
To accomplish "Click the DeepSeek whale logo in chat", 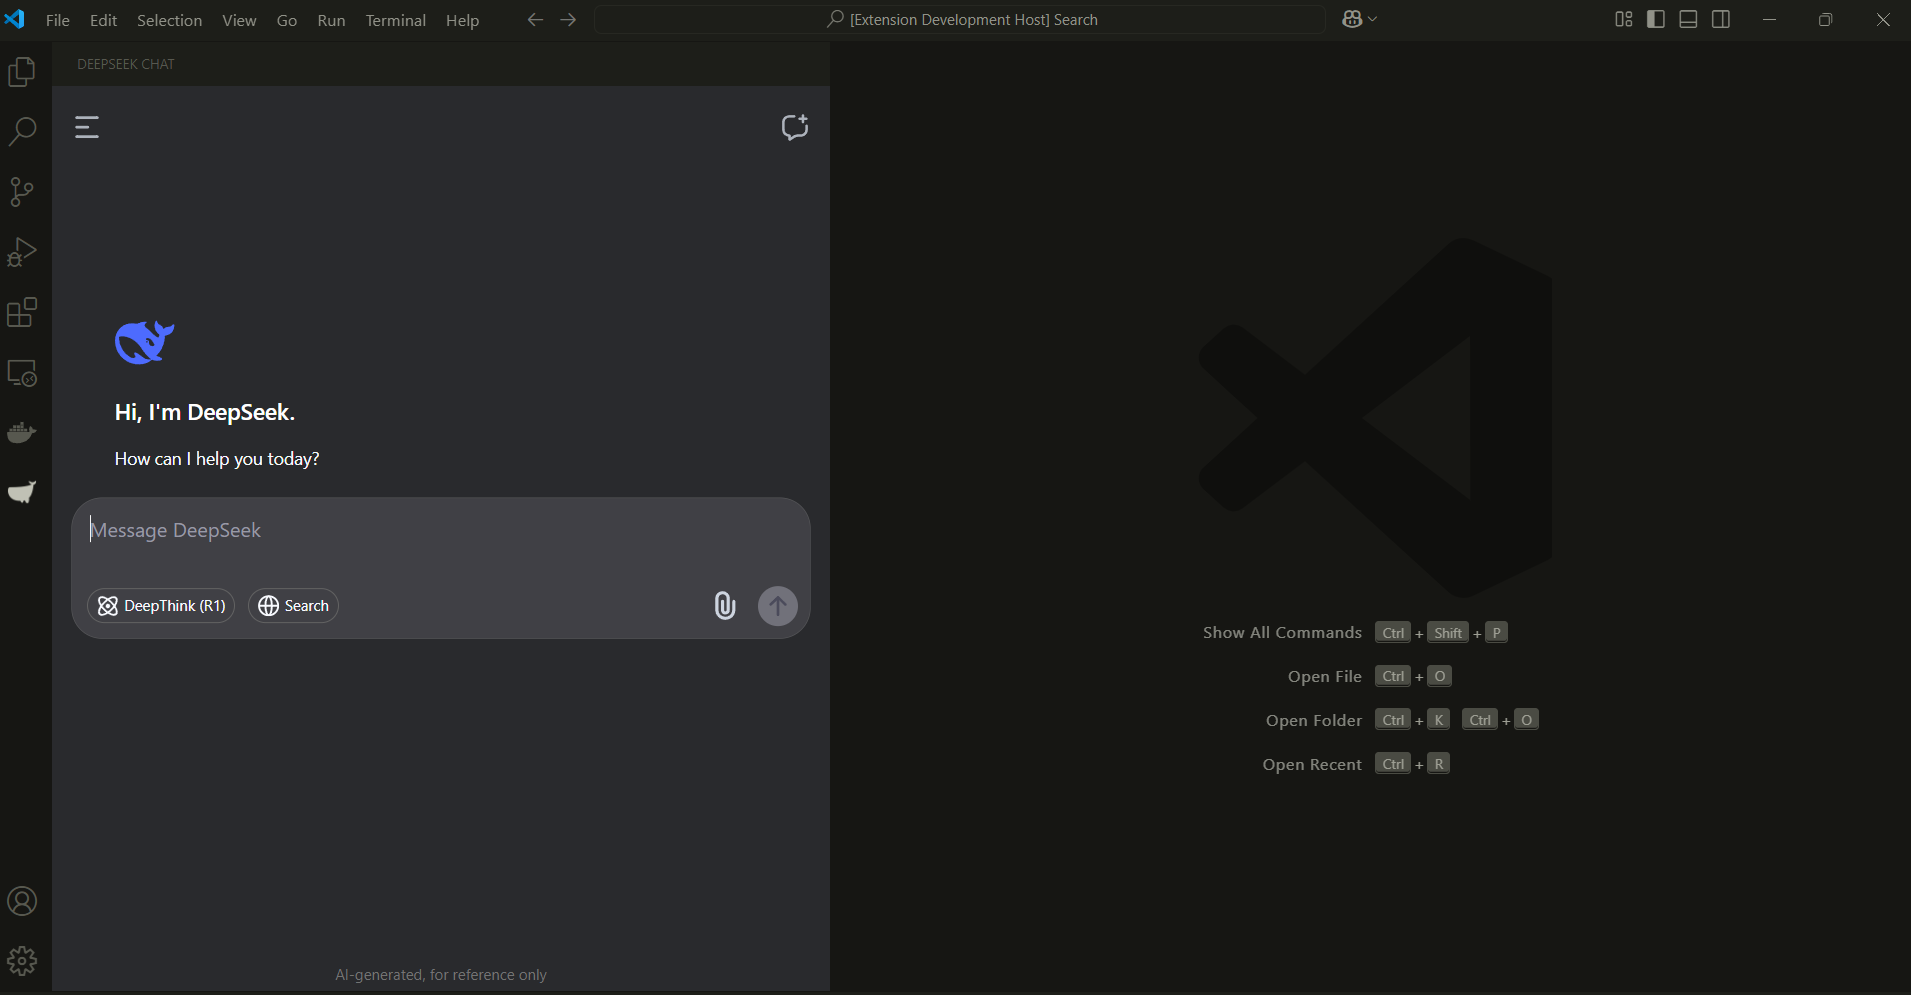I will coord(145,342).
